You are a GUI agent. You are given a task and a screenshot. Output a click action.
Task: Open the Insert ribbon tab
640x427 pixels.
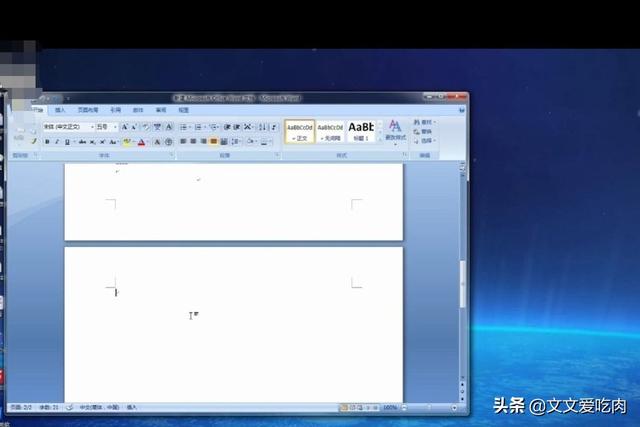[60, 110]
